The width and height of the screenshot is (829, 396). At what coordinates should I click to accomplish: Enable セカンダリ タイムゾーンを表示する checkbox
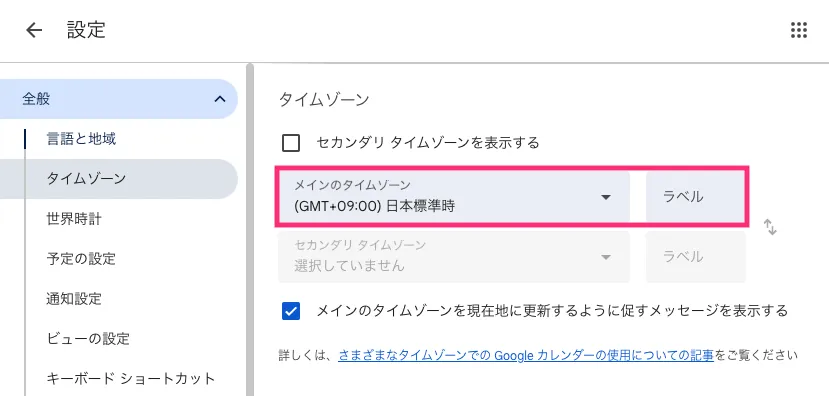291,143
